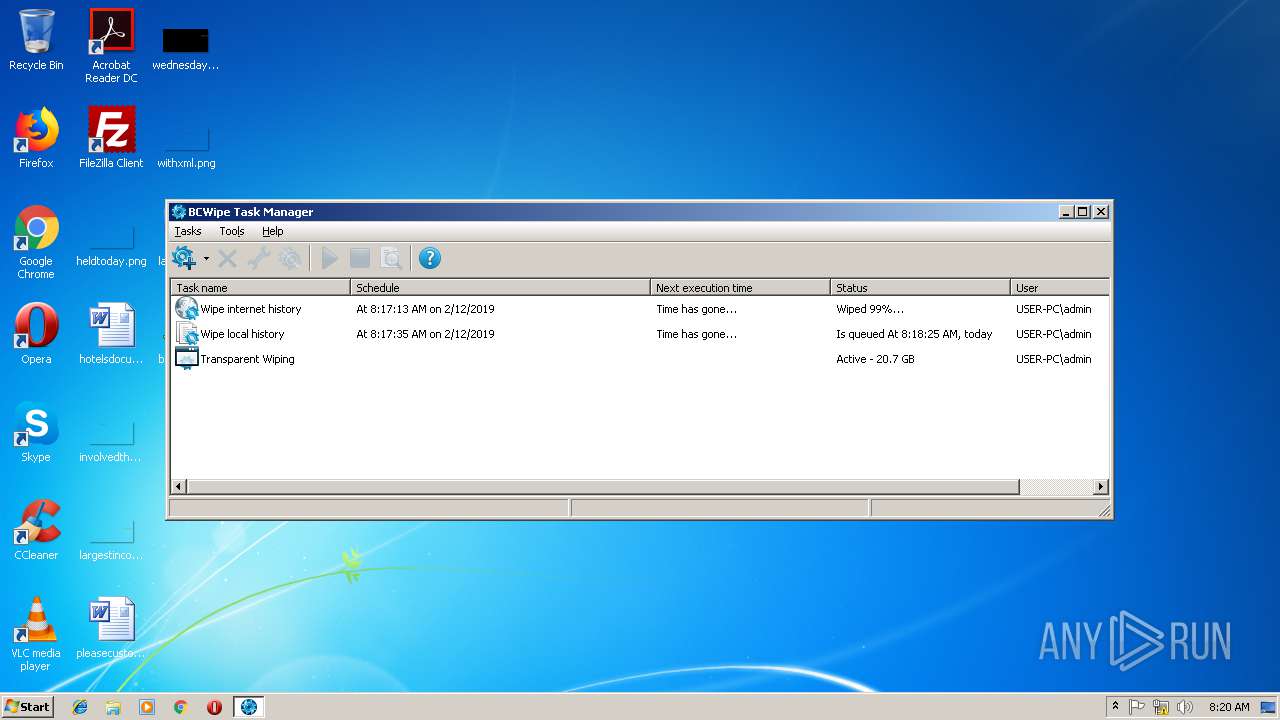Click the Run task play icon

click(x=329, y=259)
